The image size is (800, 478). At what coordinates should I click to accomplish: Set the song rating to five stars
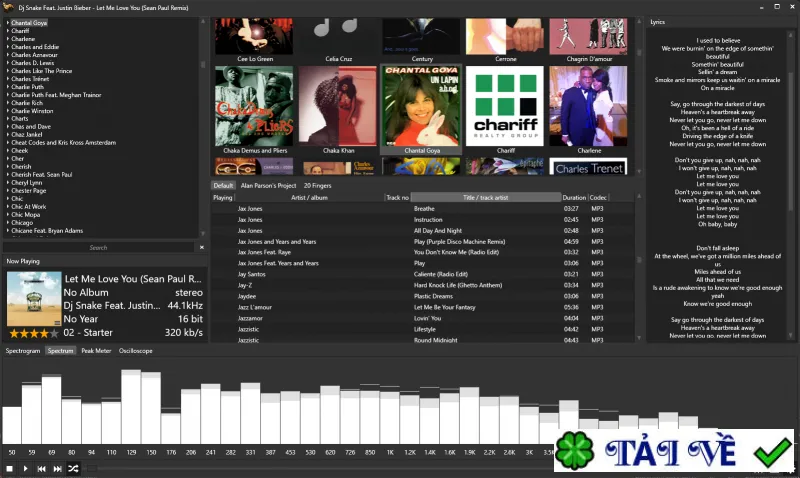pos(54,334)
